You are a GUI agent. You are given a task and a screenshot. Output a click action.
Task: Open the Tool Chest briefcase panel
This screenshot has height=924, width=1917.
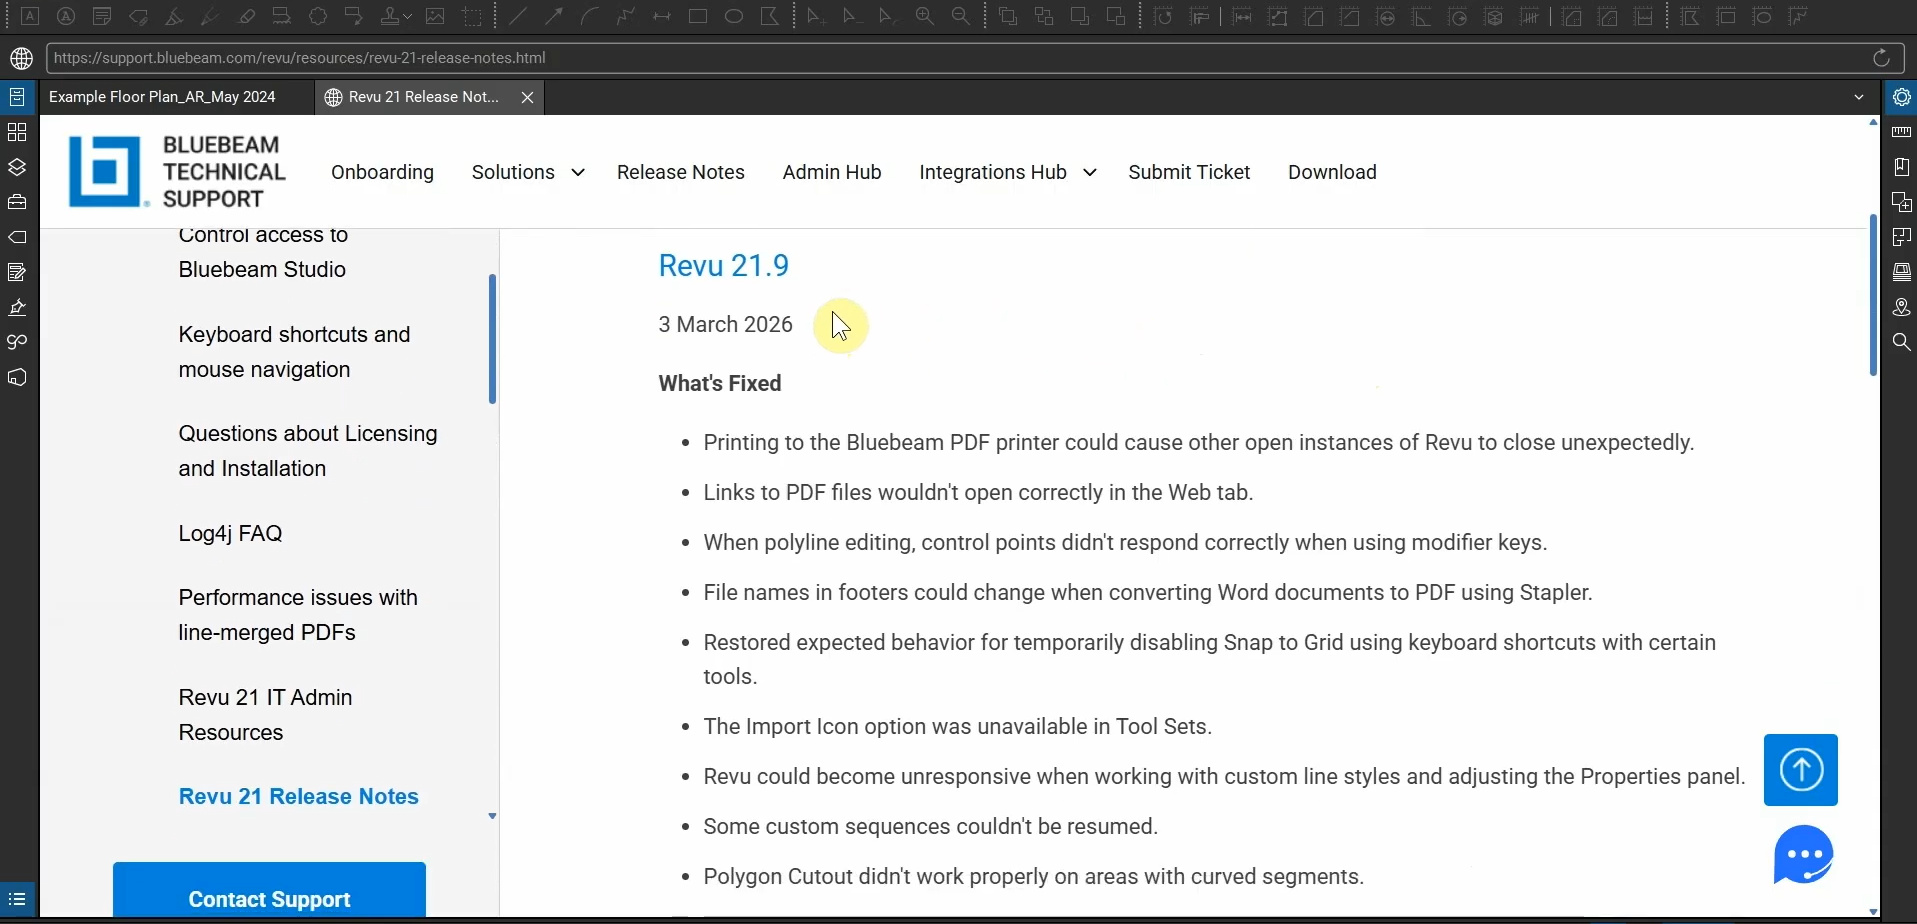click(x=17, y=202)
